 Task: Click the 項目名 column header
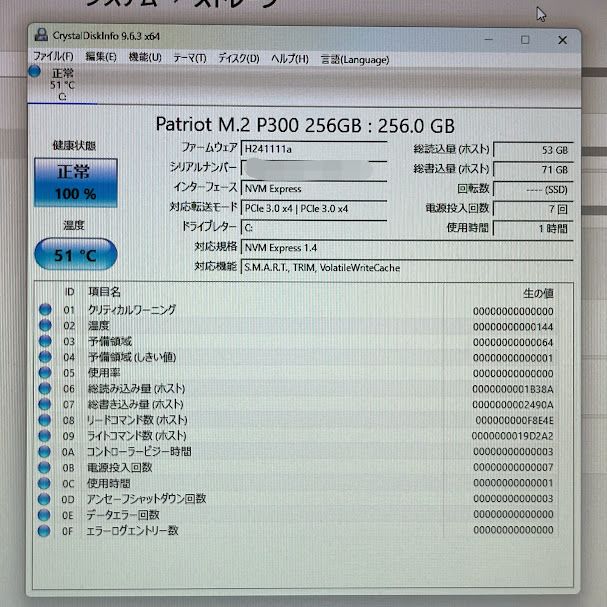[105, 291]
